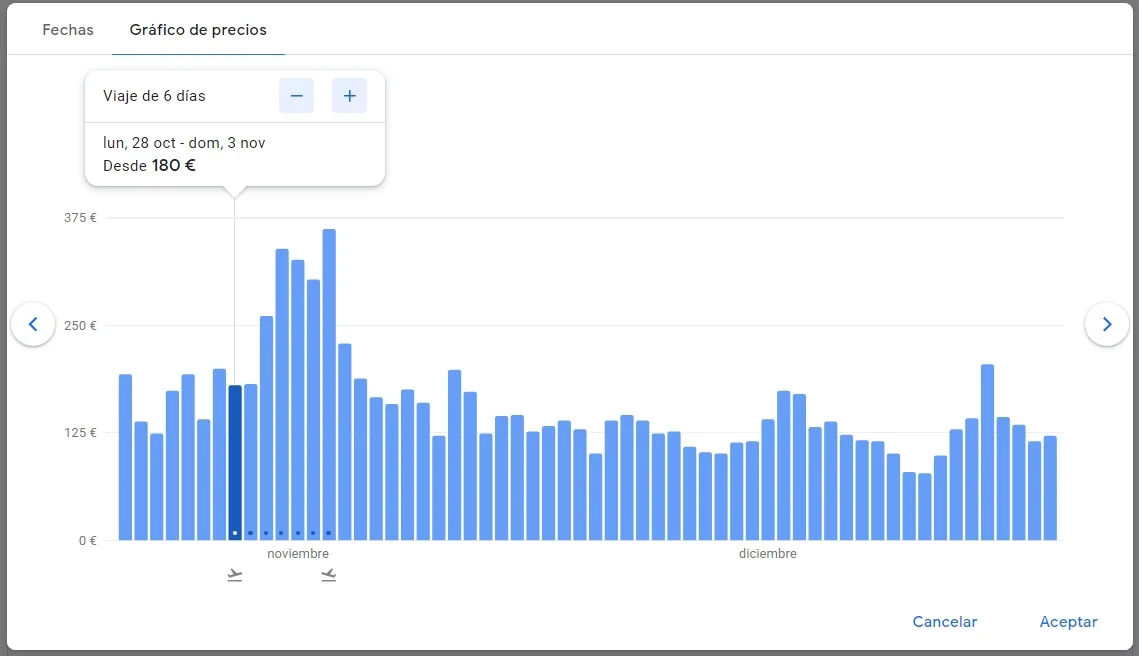
Task: Show later dates with right arrow
Action: (x=1106, y=324)
